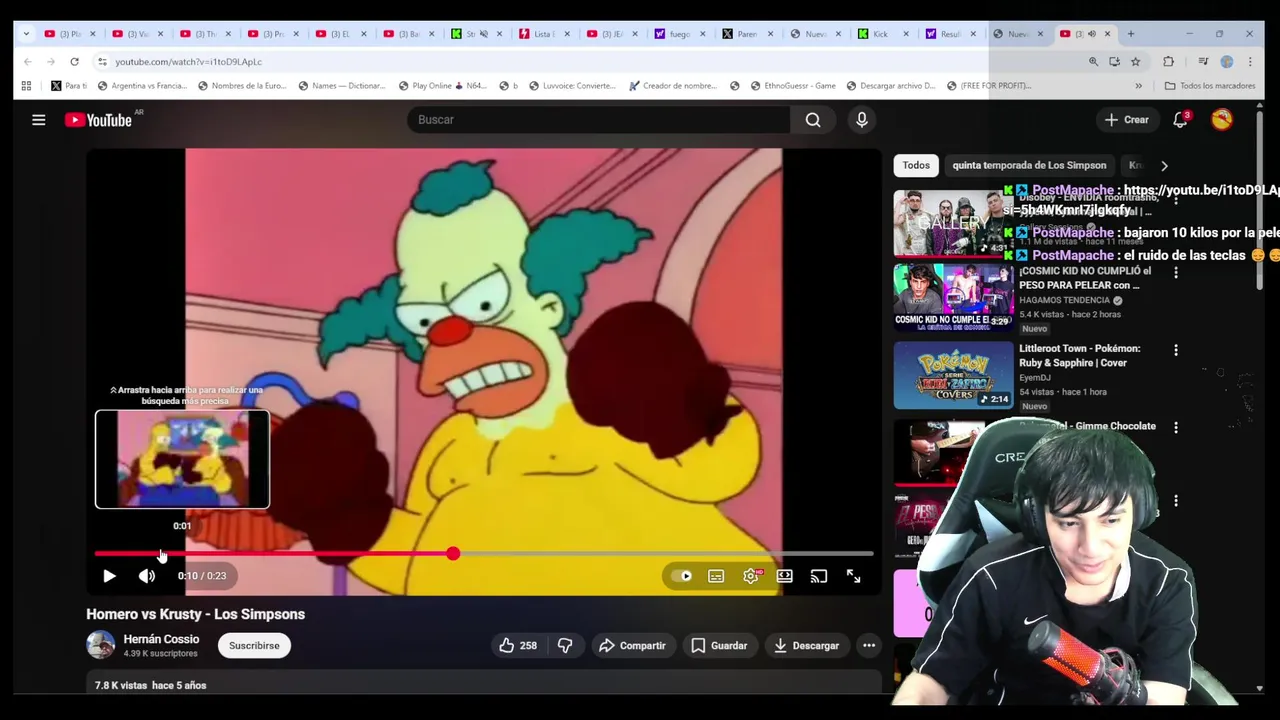Screen dimensions: 1280x720
Task: Open the player settings gear
Action: point(751,576)
